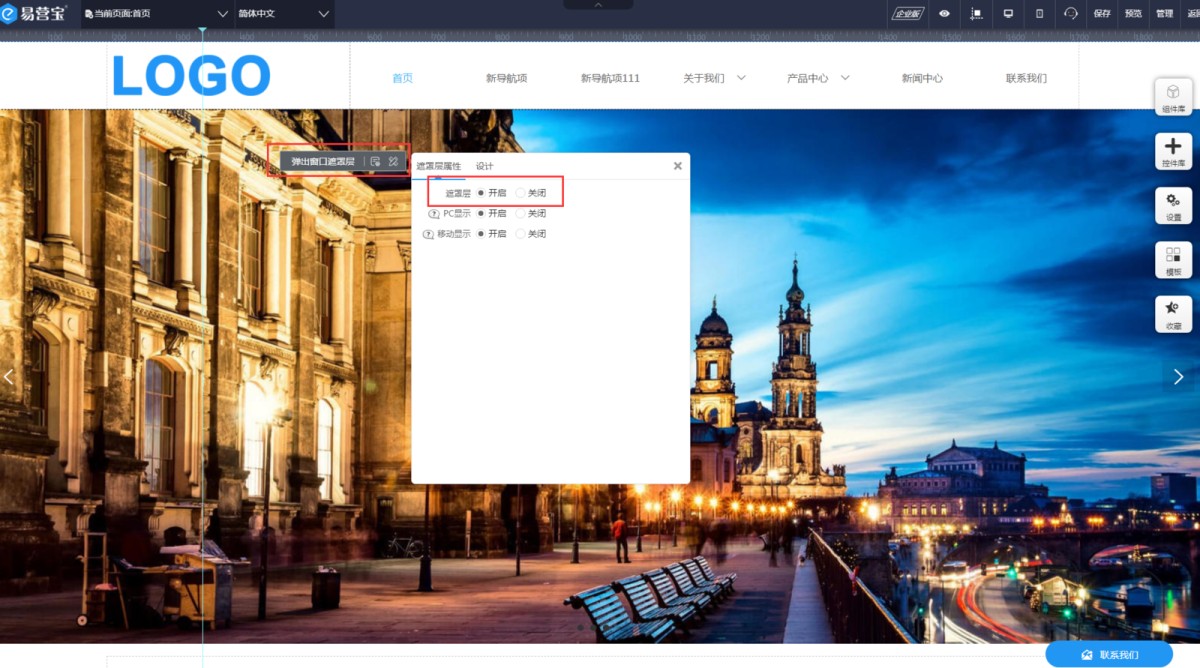Click the 联系我们 floating button
The width and height of the screenshot is (1200, 668).
tap(1108, 655)
